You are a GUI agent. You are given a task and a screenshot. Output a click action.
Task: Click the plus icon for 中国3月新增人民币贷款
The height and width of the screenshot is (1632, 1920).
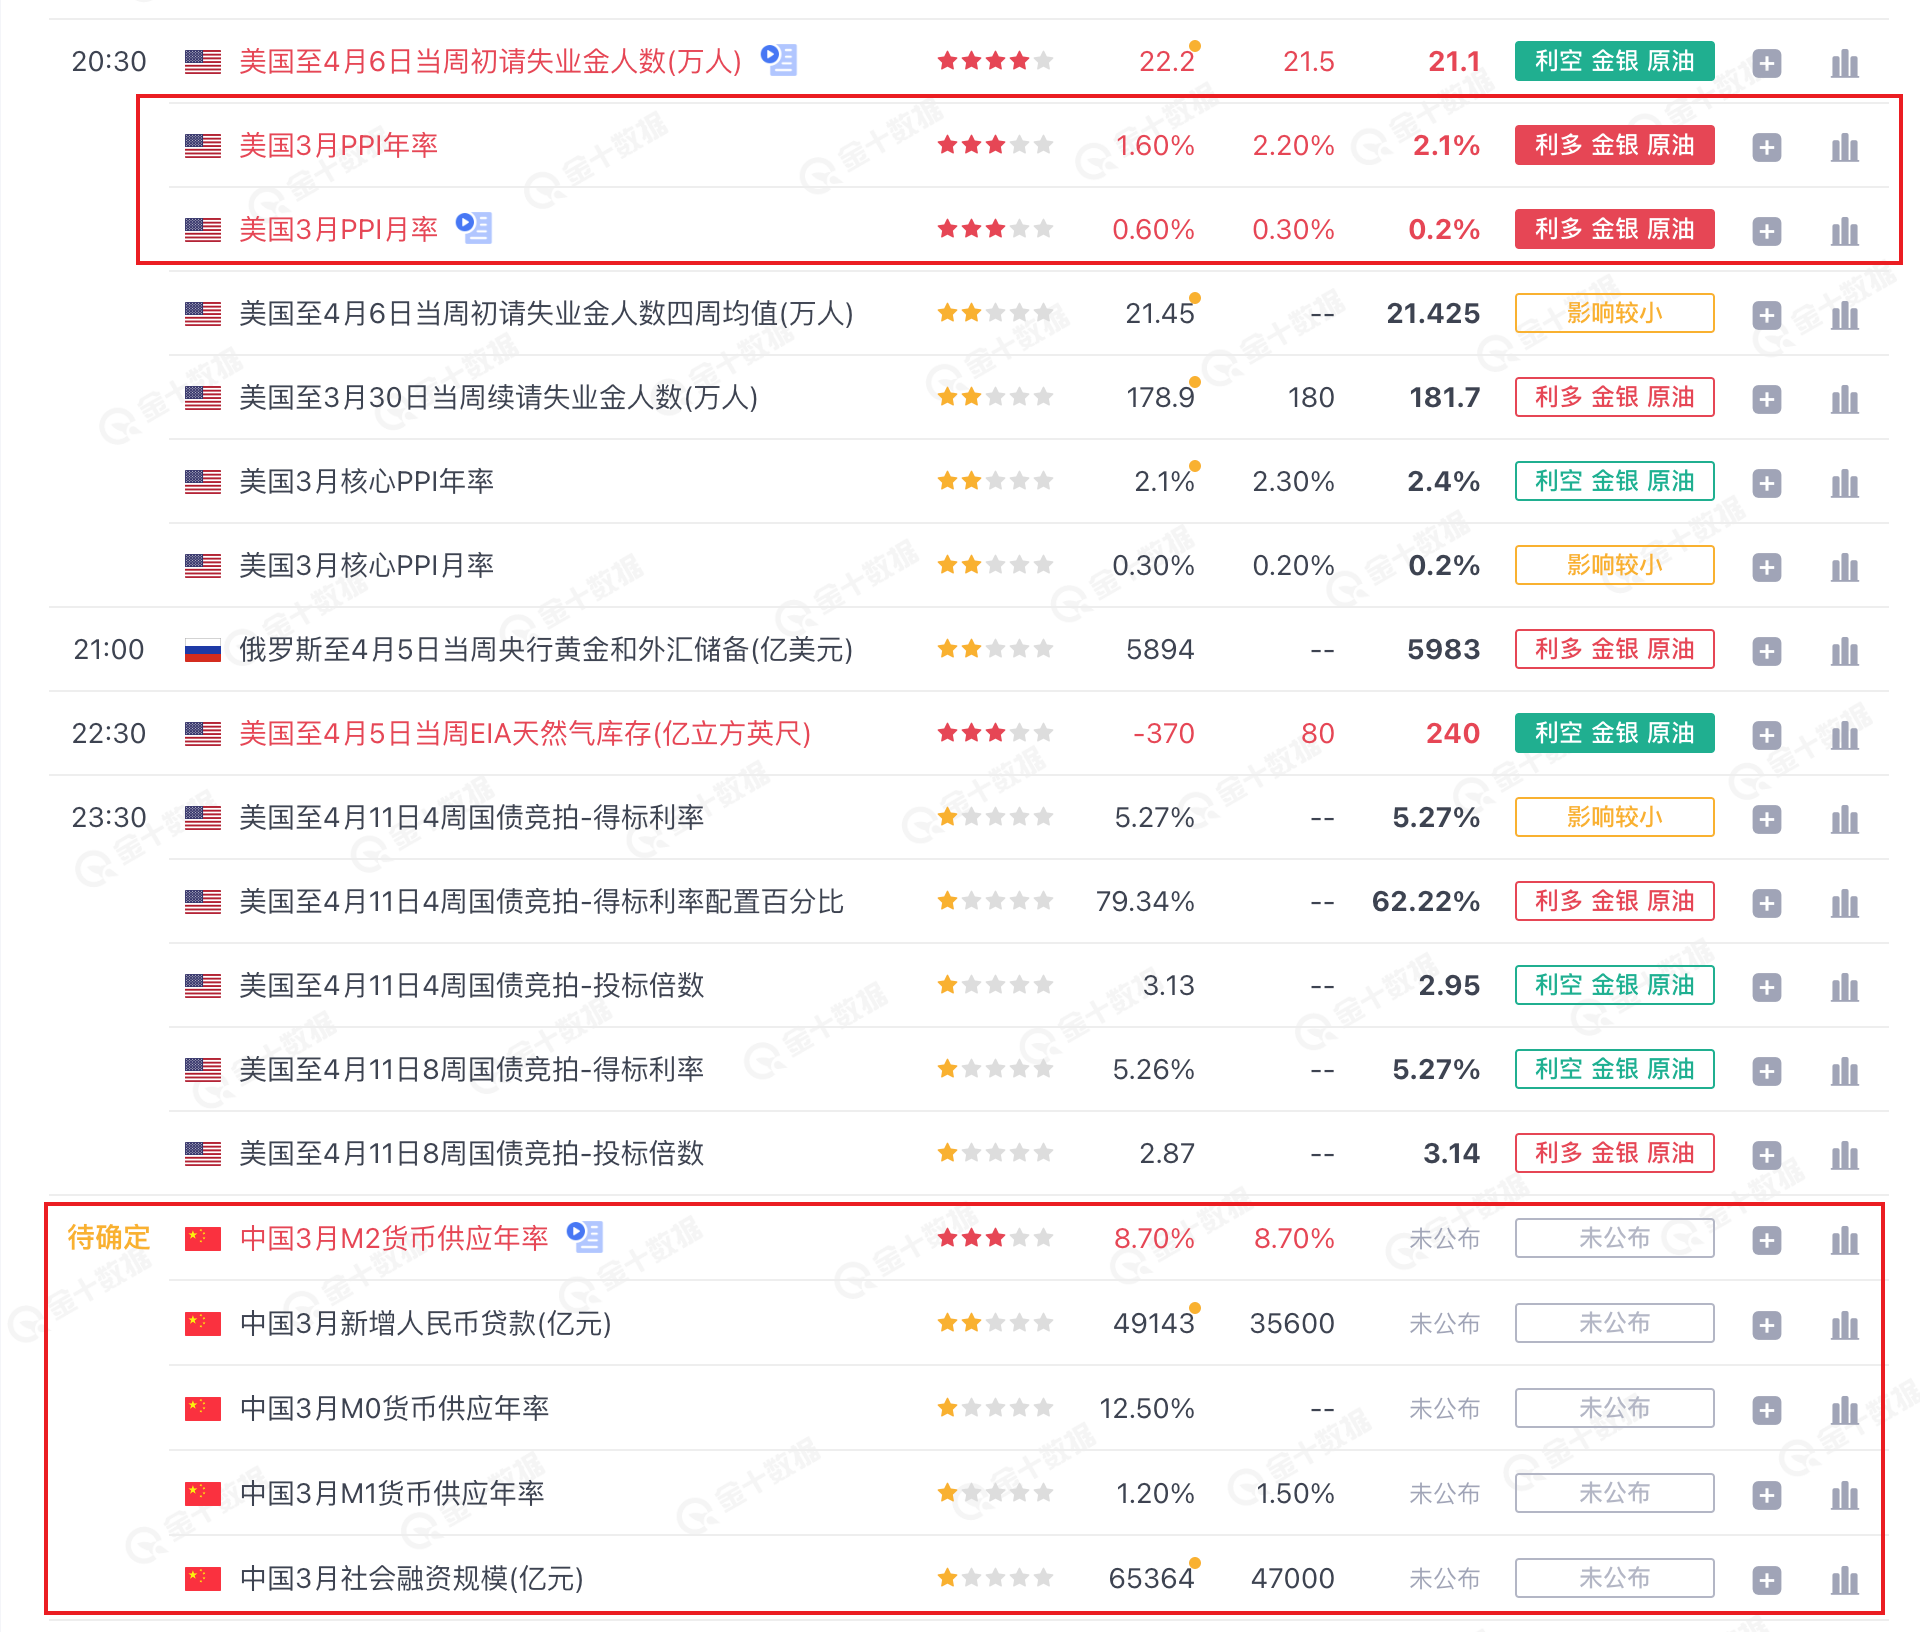click(1767, 1326)
